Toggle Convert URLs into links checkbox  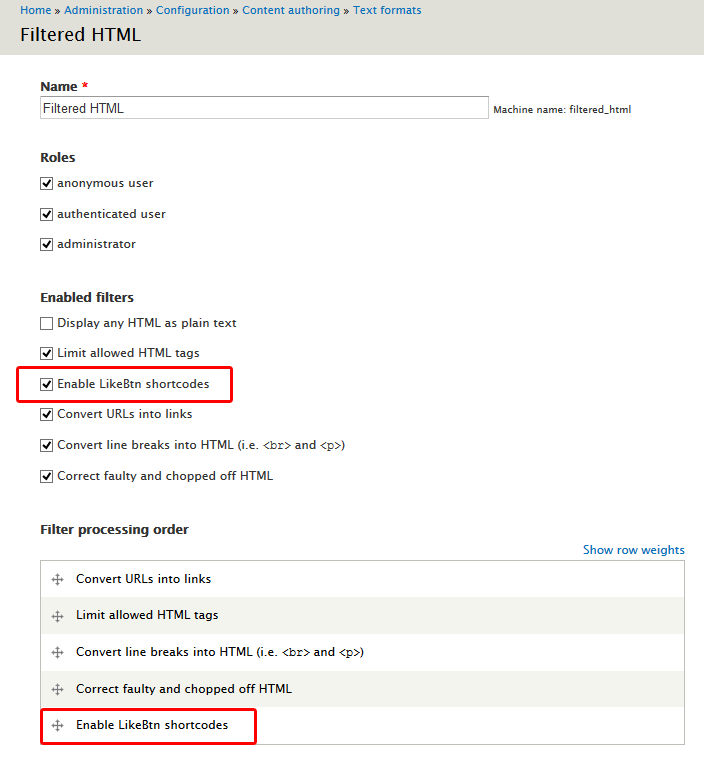[x=46, y=414]
